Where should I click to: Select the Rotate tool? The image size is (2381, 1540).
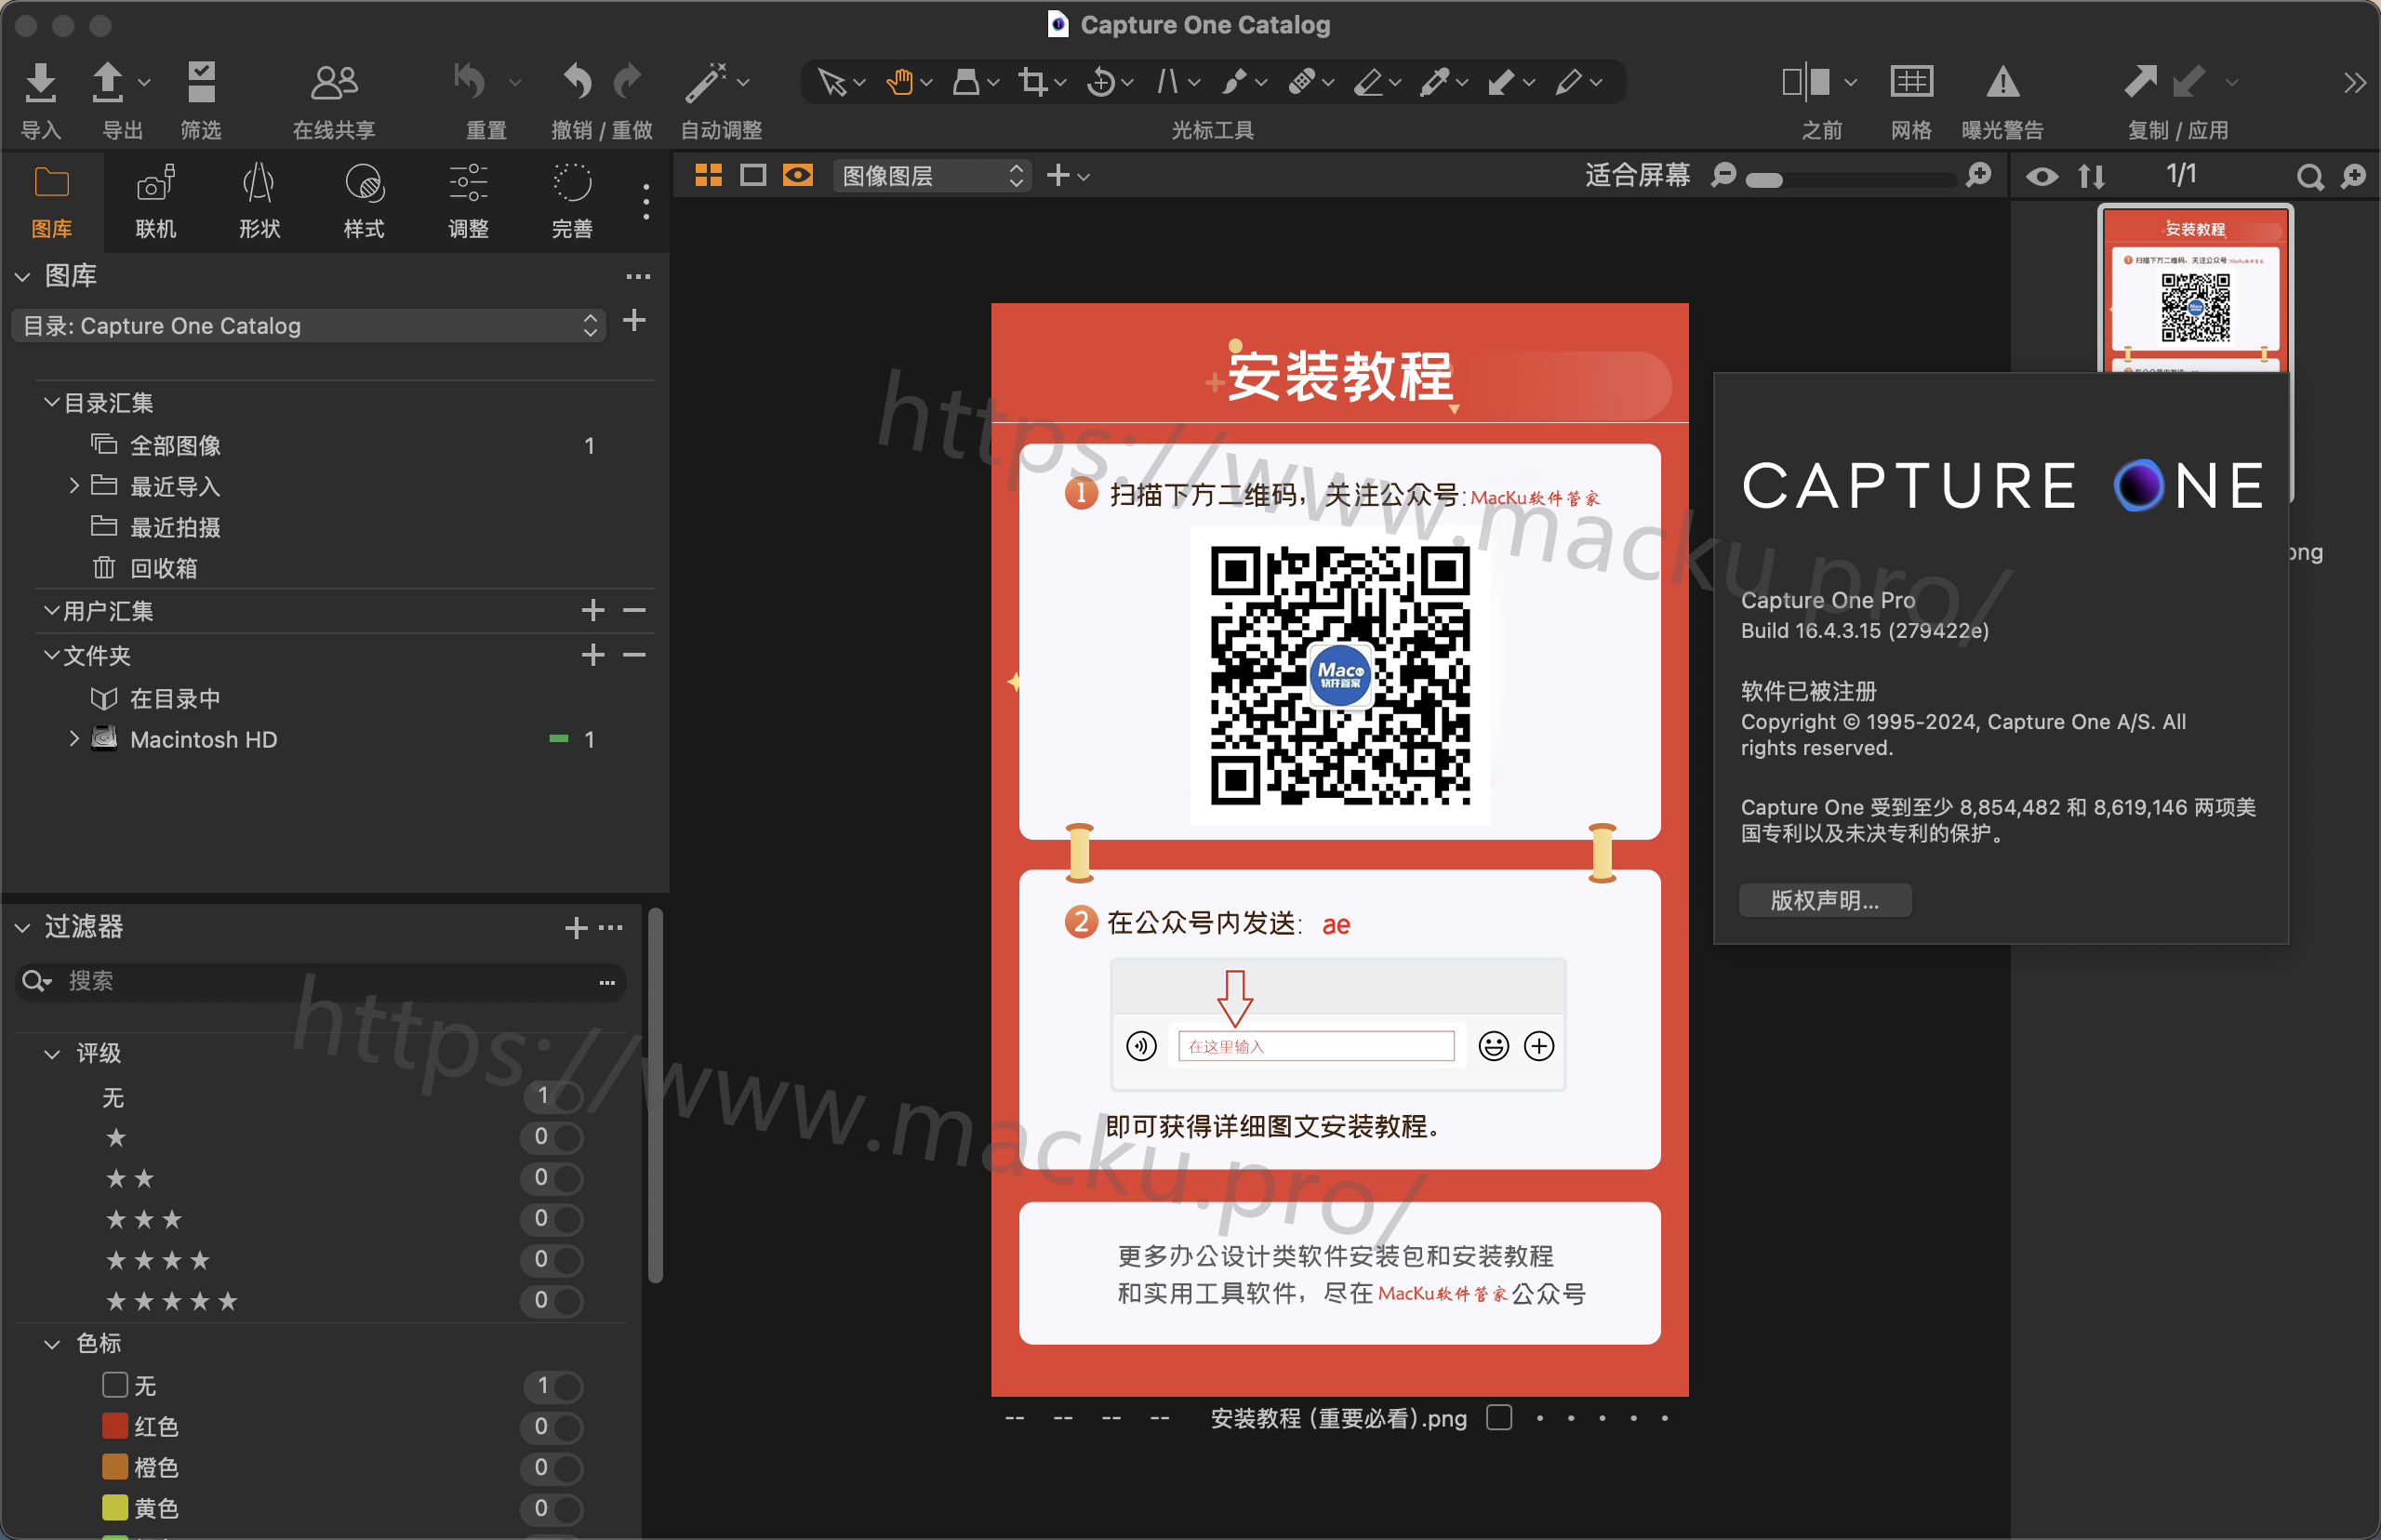(x=1101, y=82)
